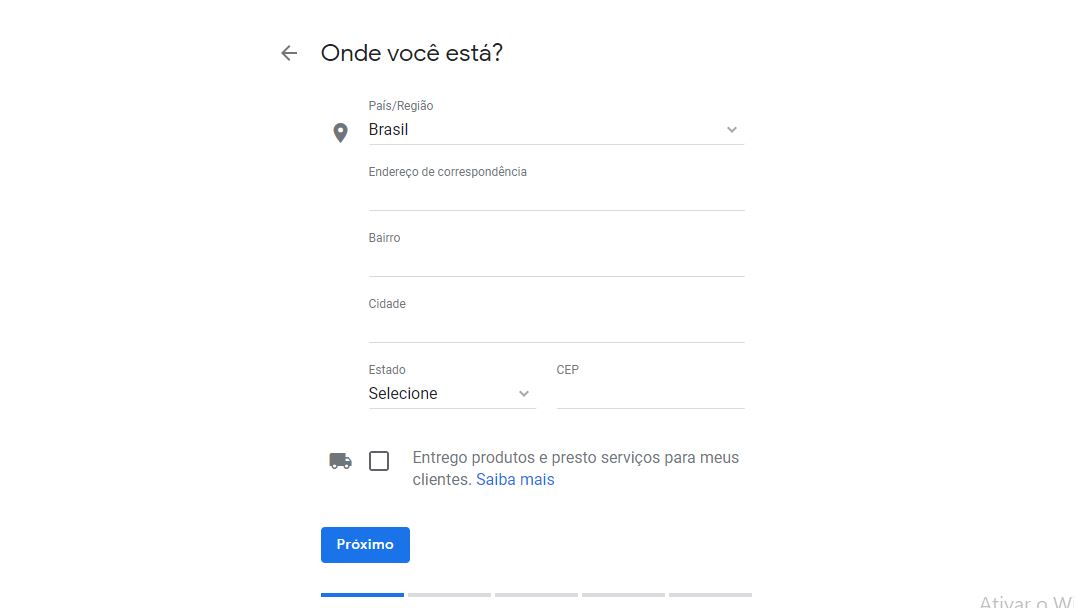
Task: Click the País/Região dropdown chevron arrow
Action: coord(731,130)
